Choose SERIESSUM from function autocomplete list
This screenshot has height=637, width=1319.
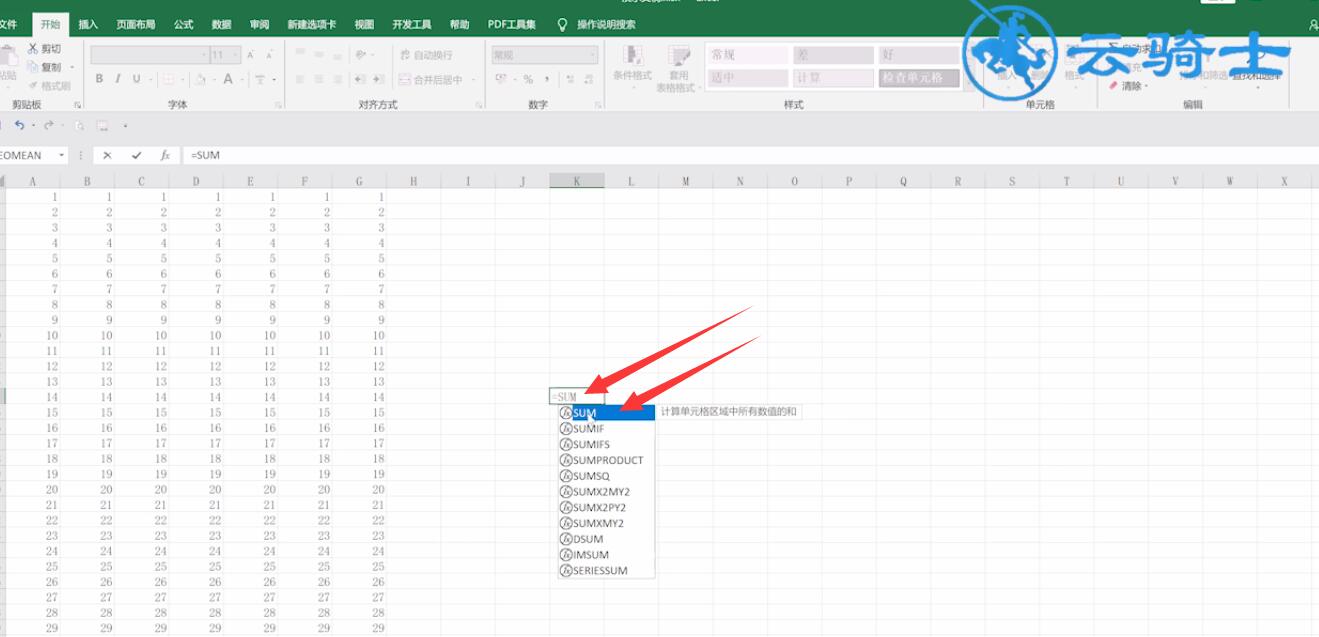(x=606, y=570)
